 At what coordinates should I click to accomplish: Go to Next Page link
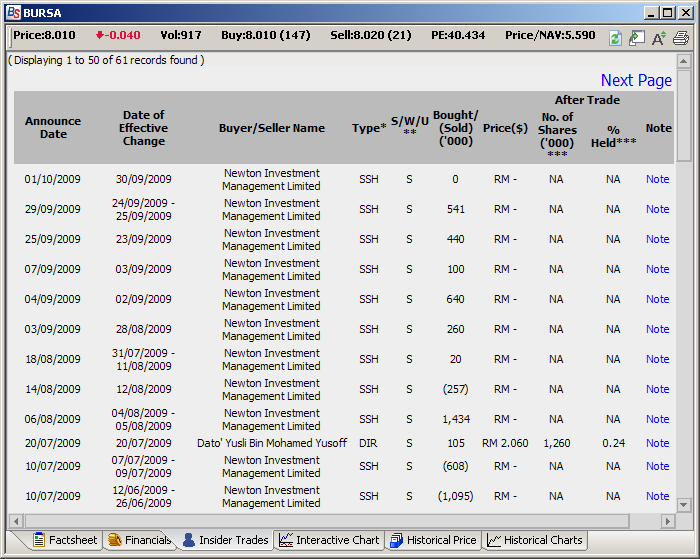click(x=636, y=80)
